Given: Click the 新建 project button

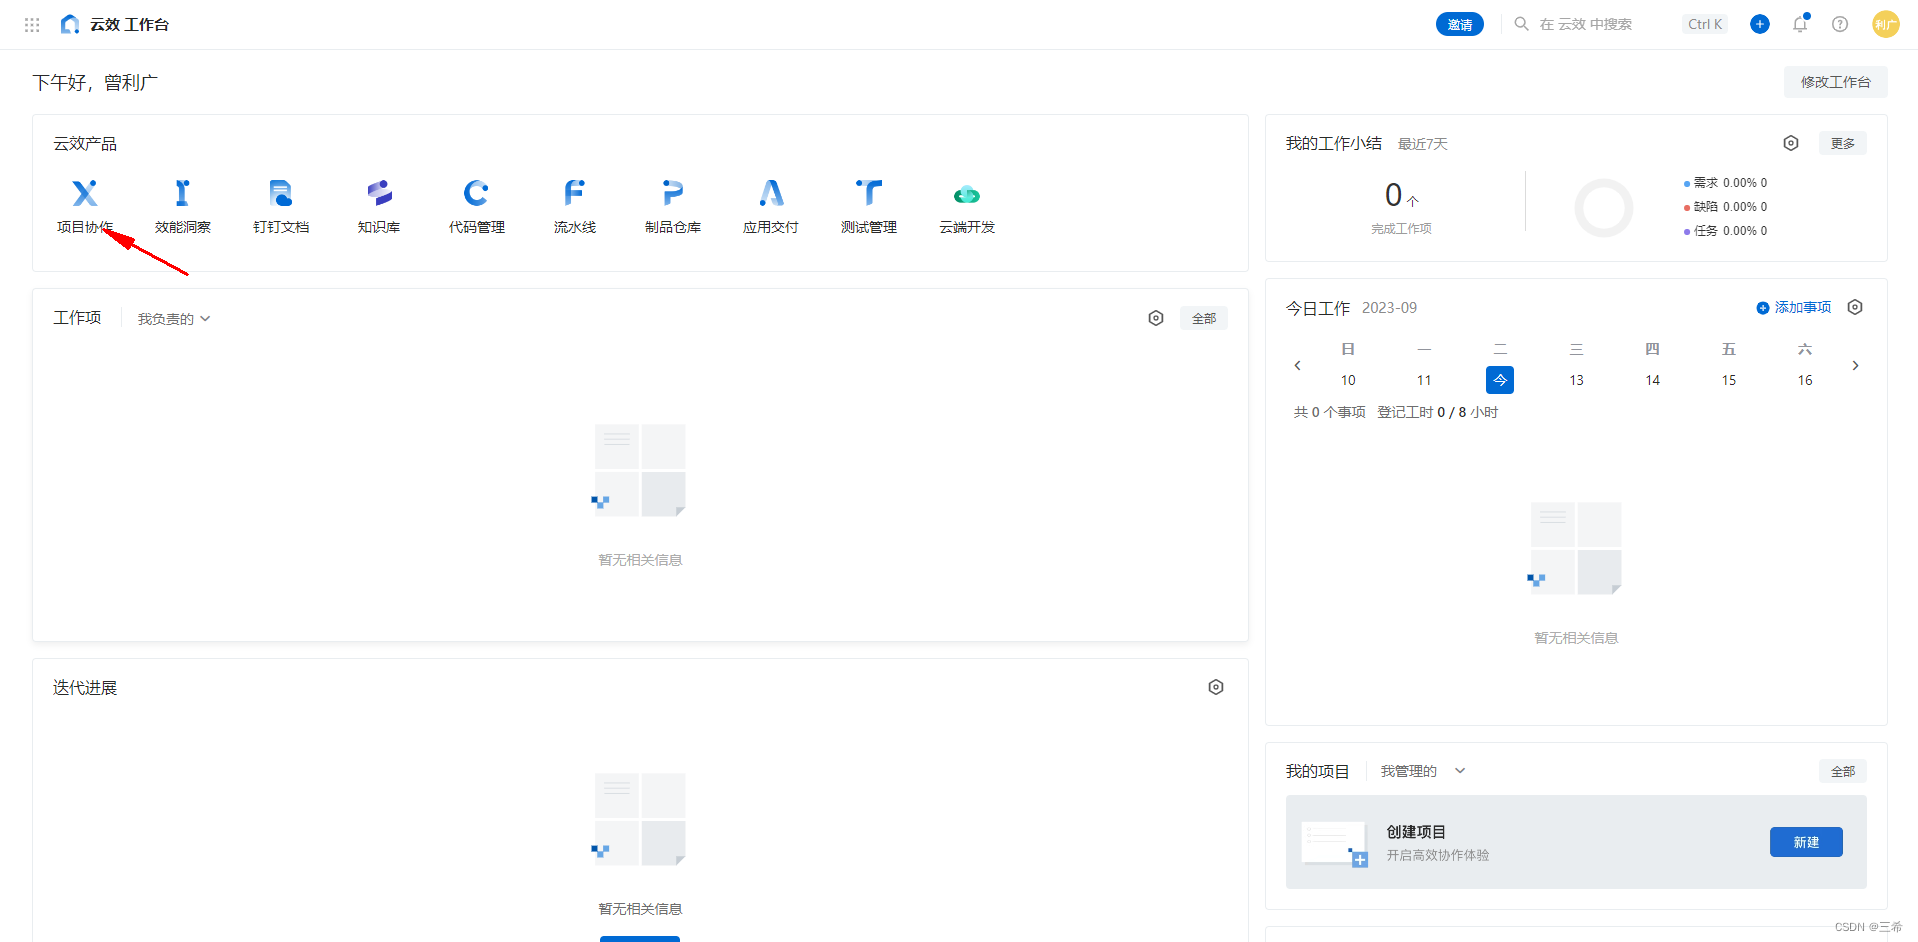Looking at the screenshot, I should click(1806, 842).
